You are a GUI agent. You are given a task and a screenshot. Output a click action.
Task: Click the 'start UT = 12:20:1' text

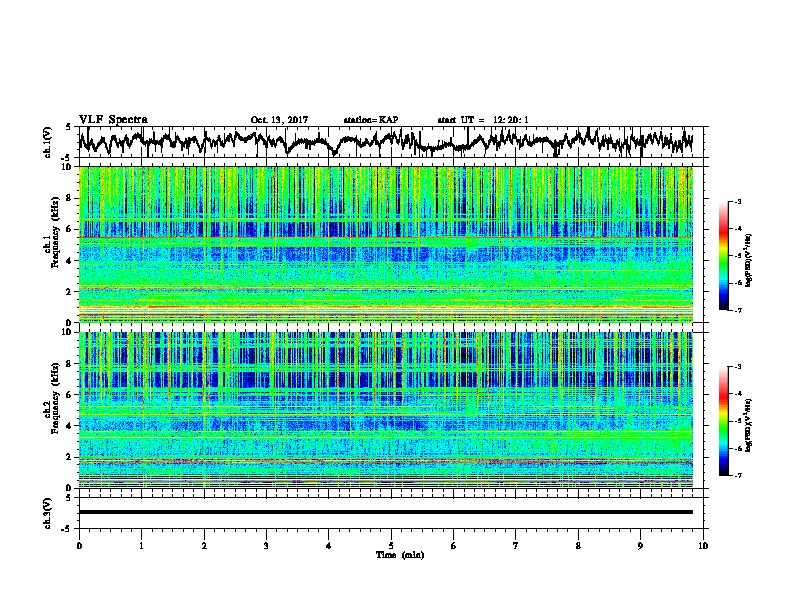(483, 120)
